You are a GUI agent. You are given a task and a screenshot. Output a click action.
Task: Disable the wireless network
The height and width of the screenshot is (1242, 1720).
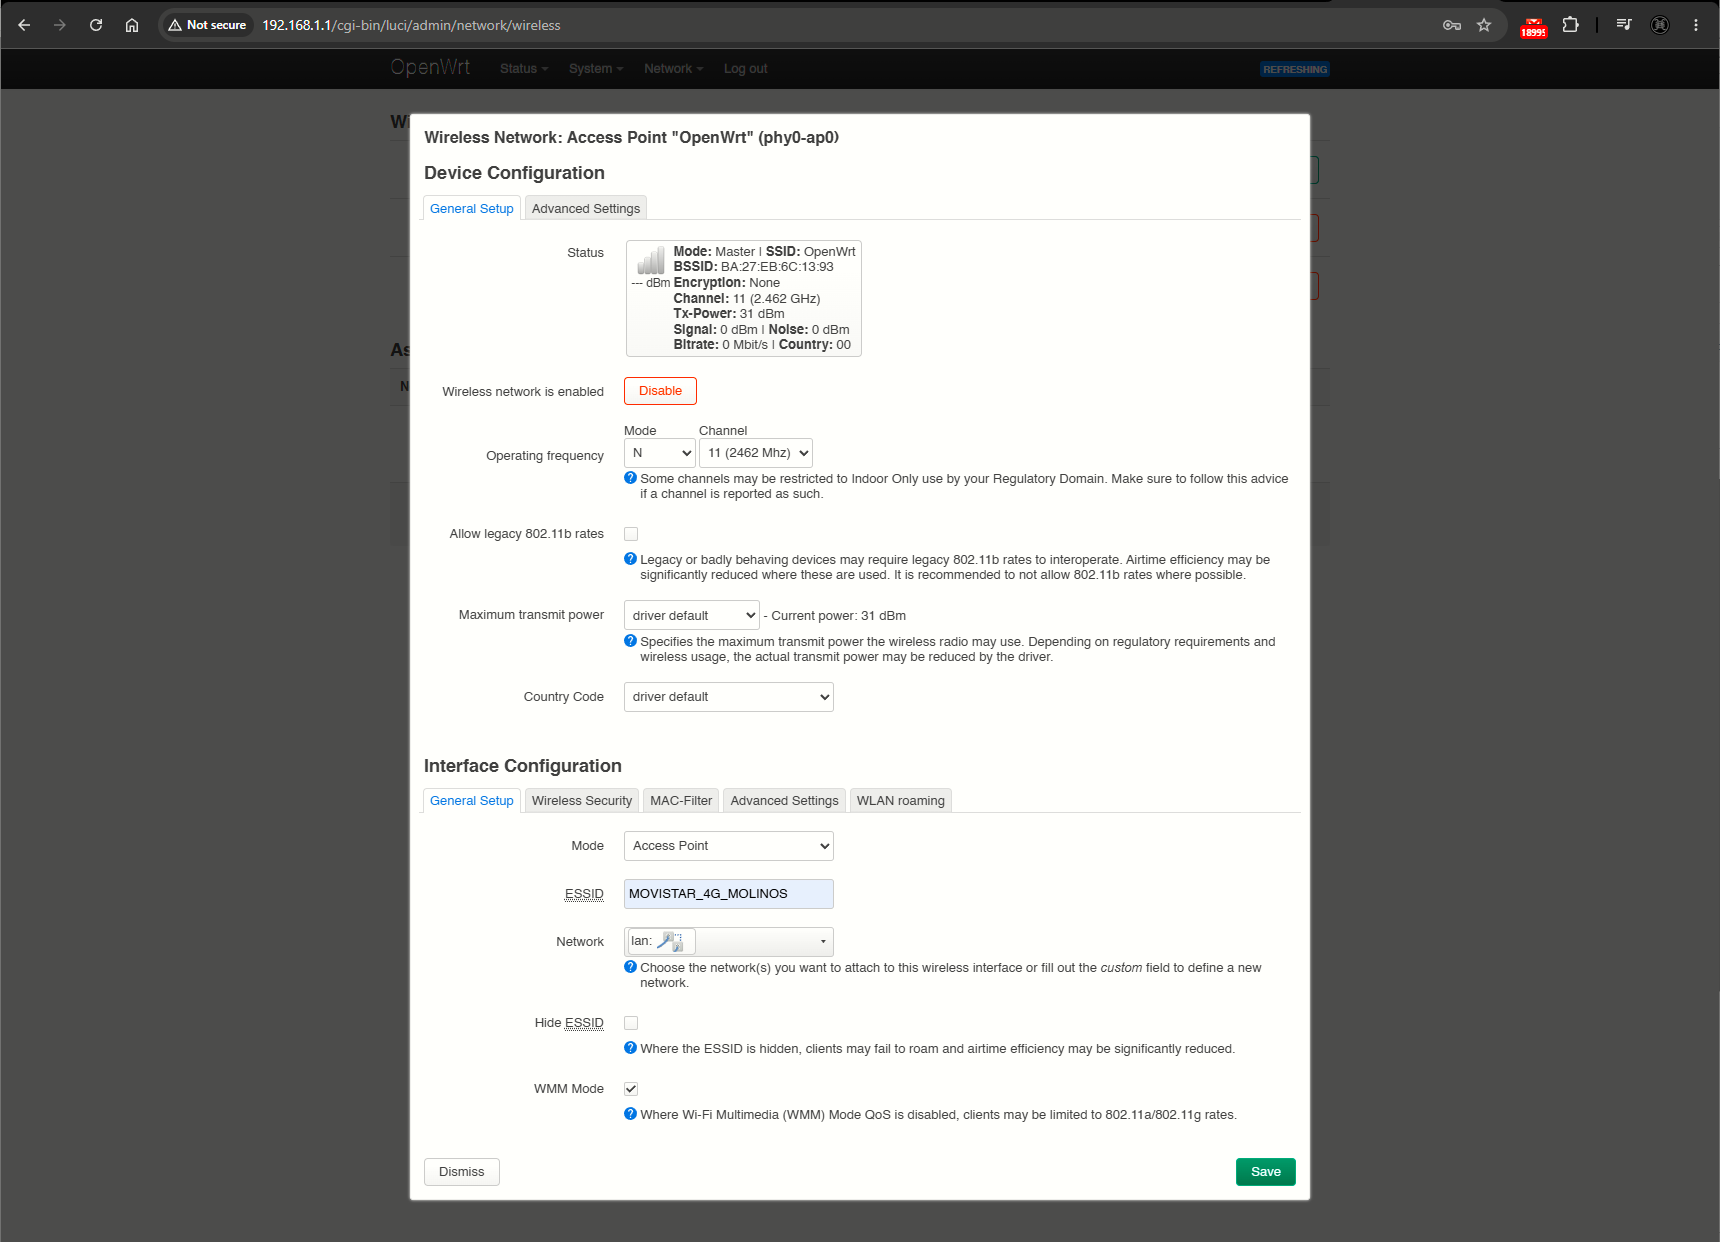point(660,391)
